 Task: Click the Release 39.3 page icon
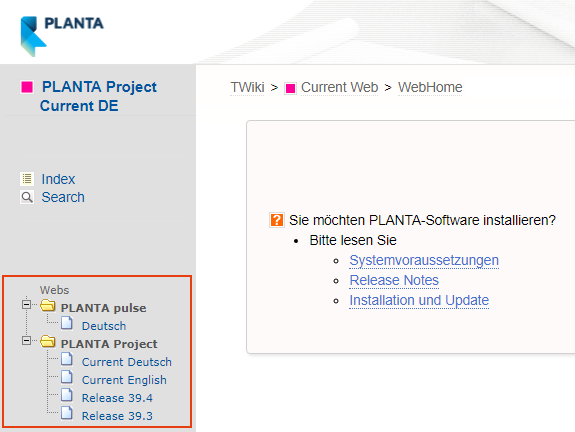point(67,413)
